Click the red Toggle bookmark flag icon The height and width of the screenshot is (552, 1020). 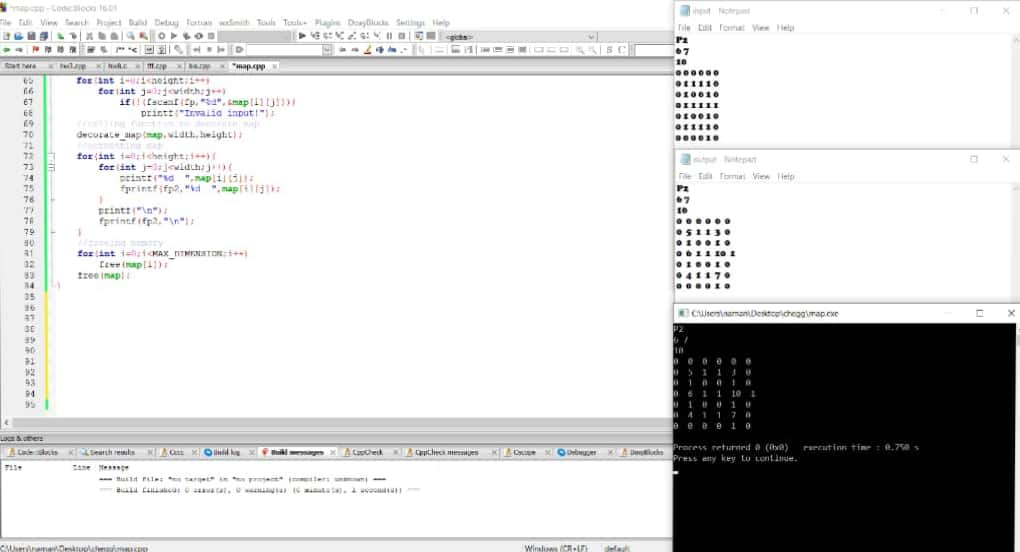36,50
